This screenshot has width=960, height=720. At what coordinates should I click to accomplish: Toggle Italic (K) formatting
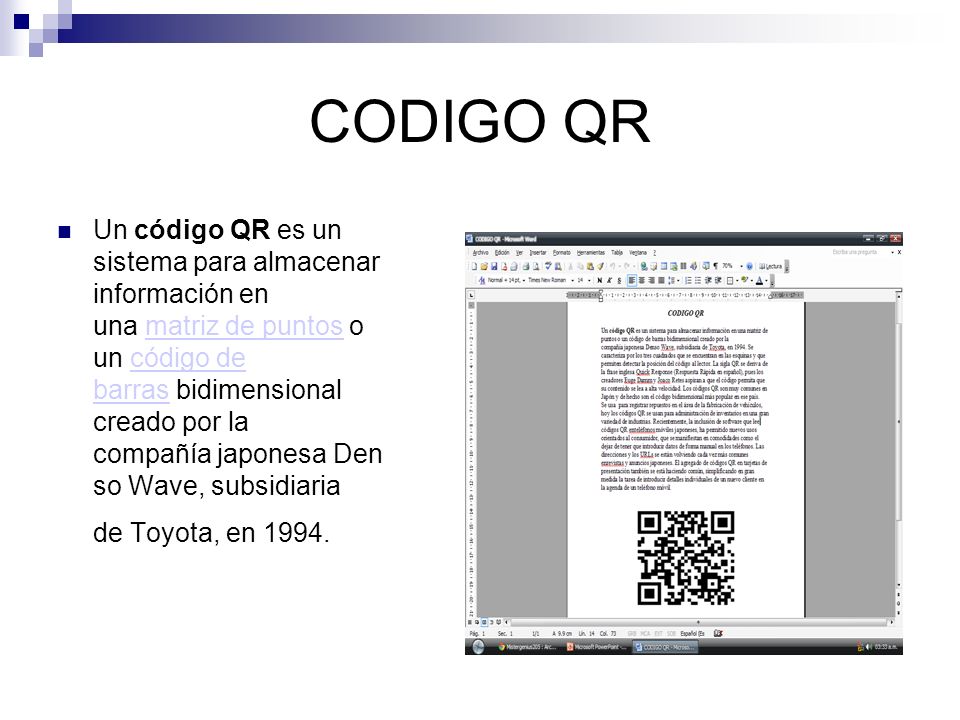(x=609, y=280)
